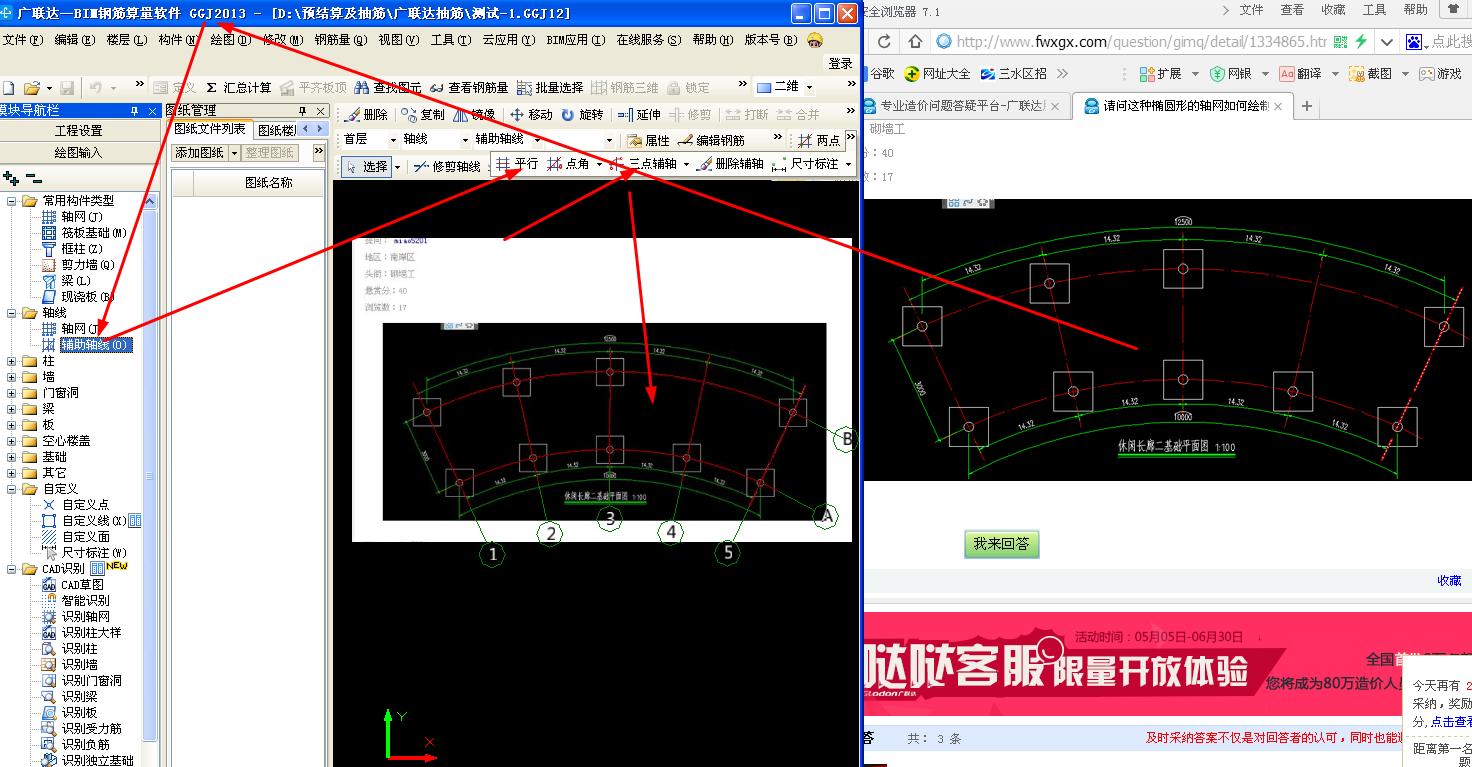The image size is (1472, 767).
Task: Select 自定义点 in the tree
Action: coord(85,505)
